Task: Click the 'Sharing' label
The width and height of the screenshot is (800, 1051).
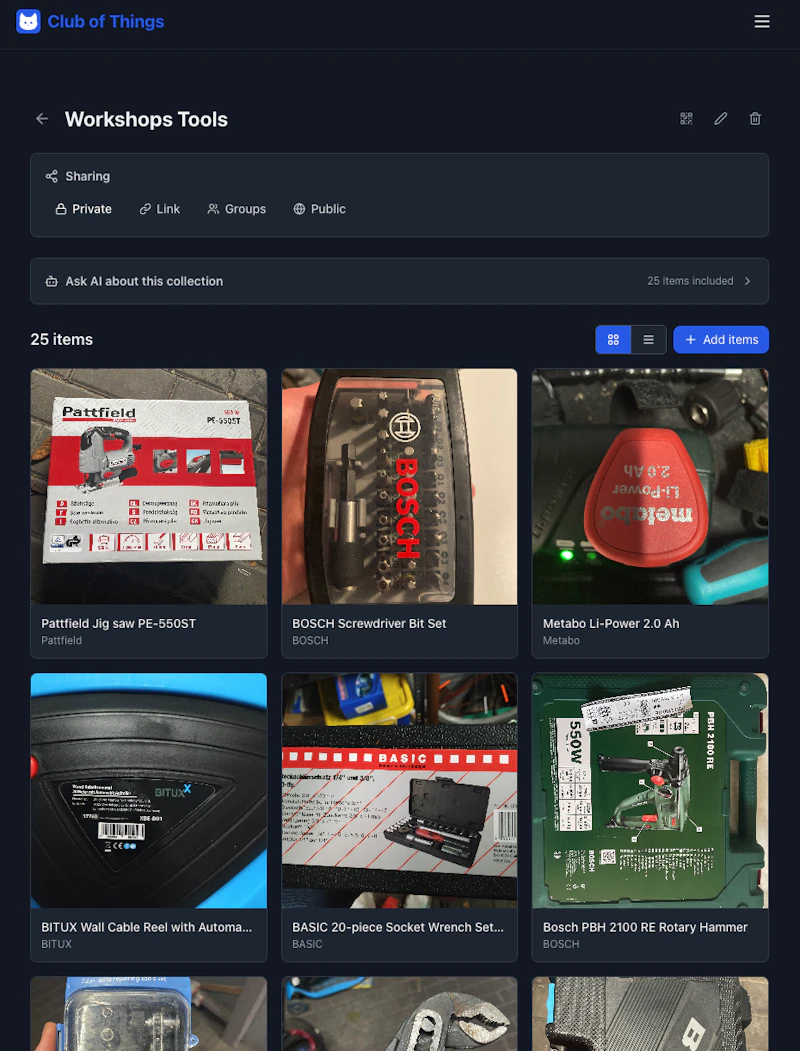Action: click(88, 176)
